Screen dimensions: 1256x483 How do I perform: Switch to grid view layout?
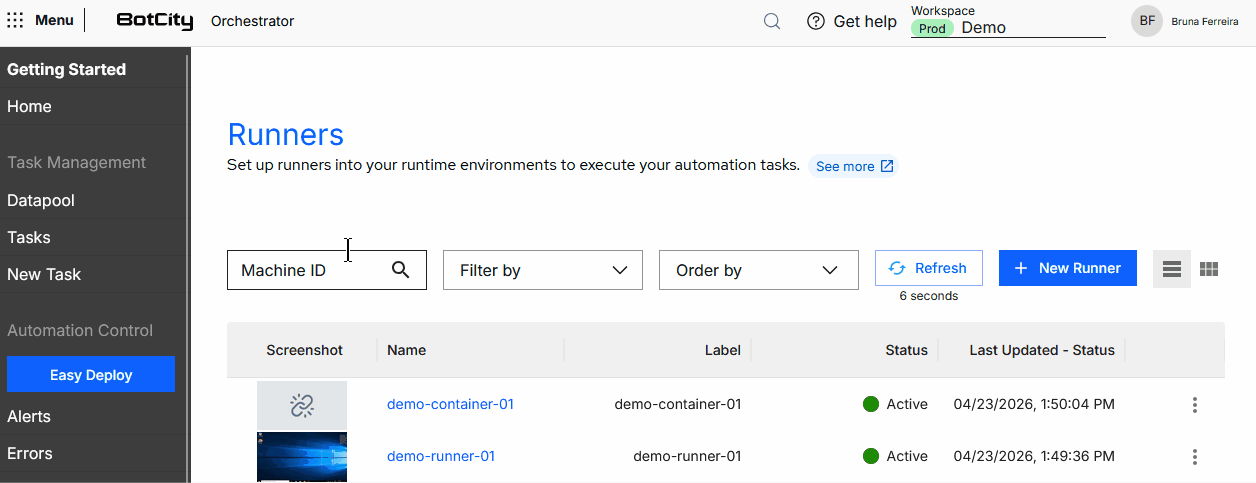1209,269
